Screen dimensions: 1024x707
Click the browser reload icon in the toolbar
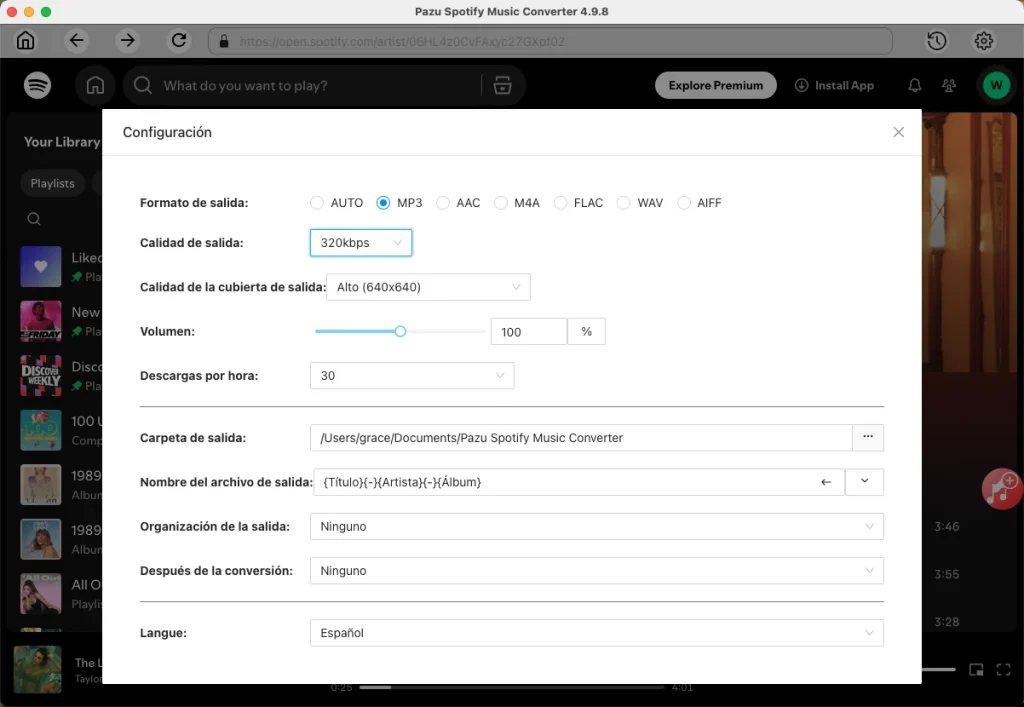point(179,41)
